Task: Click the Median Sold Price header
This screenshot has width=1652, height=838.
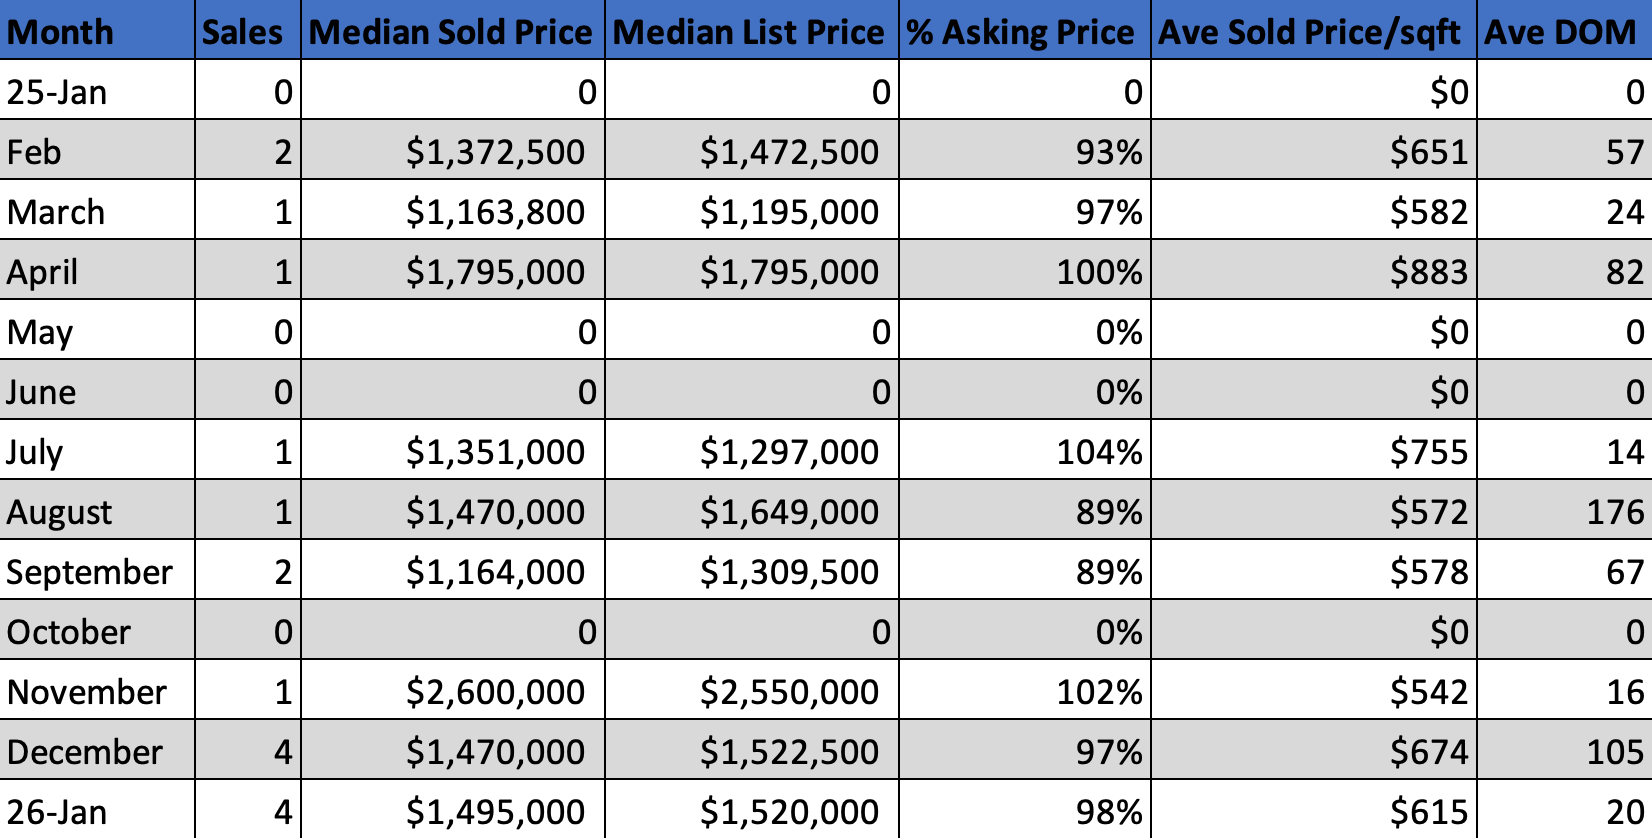Action: pos(451,32)
